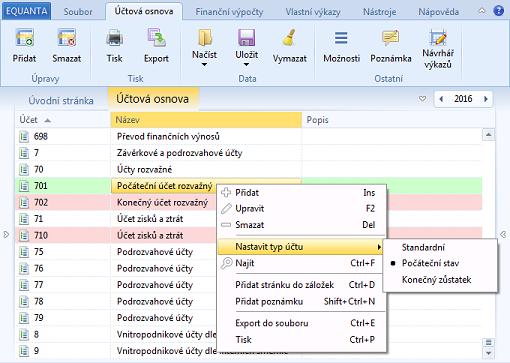The height and width of the screenshot is (363, 510).
Task: Choose Tisk in context menu
Action: tap(302, 340)
